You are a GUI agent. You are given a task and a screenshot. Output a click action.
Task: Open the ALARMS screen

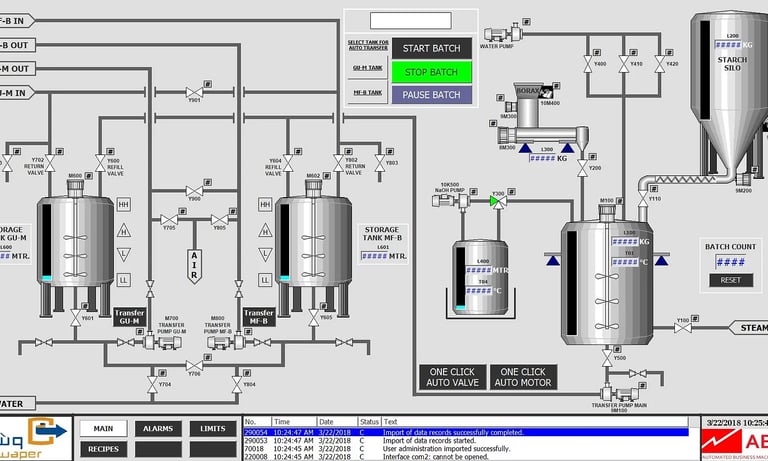pos(158,428)
